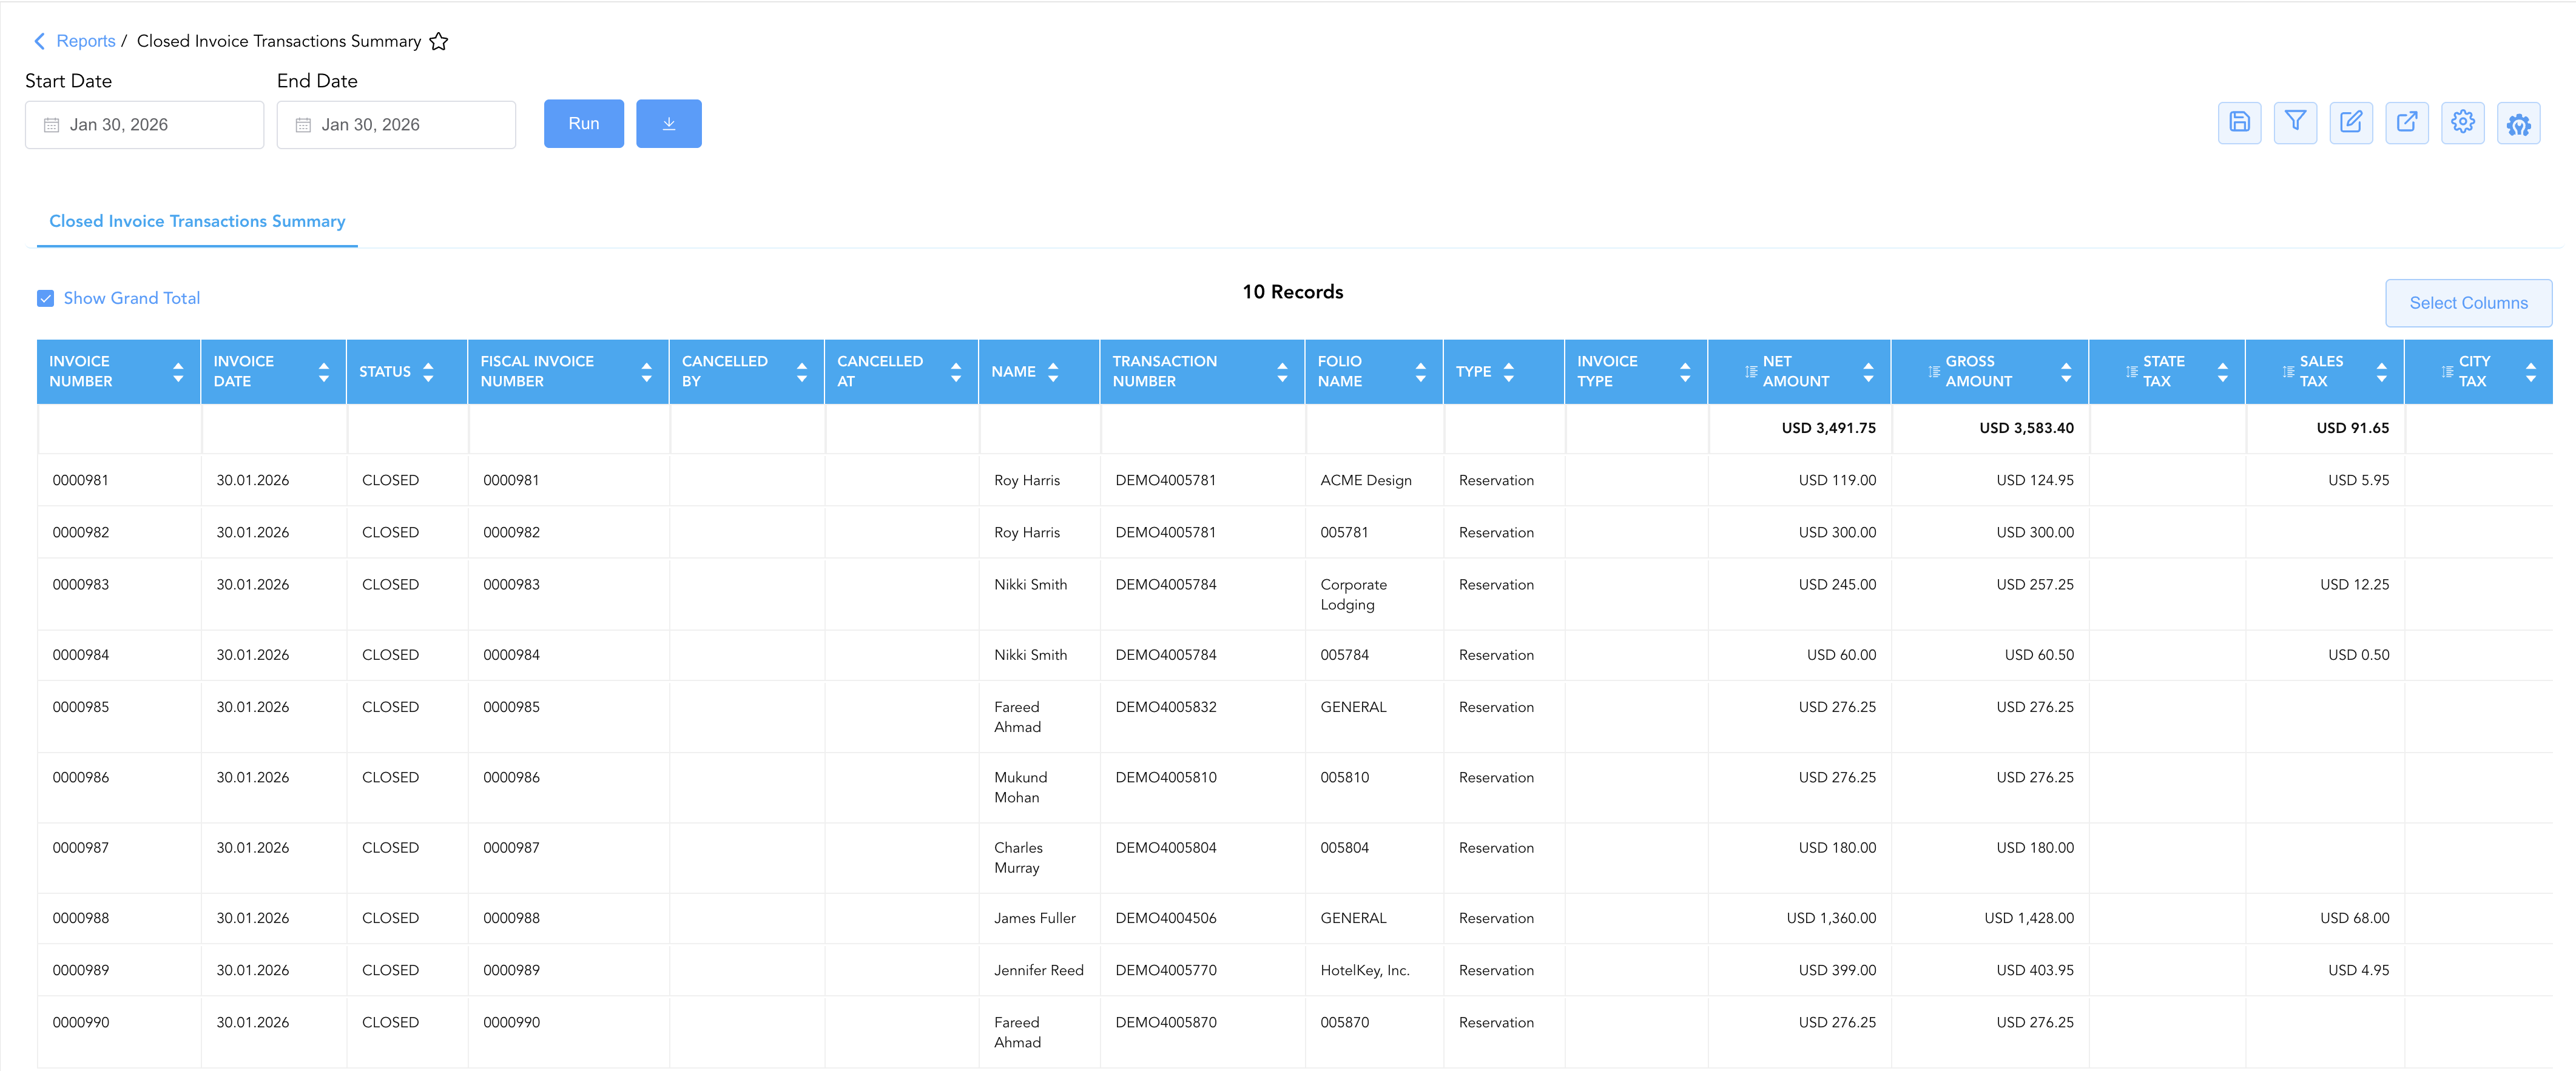Sort by State Tax arrows

2223,372
